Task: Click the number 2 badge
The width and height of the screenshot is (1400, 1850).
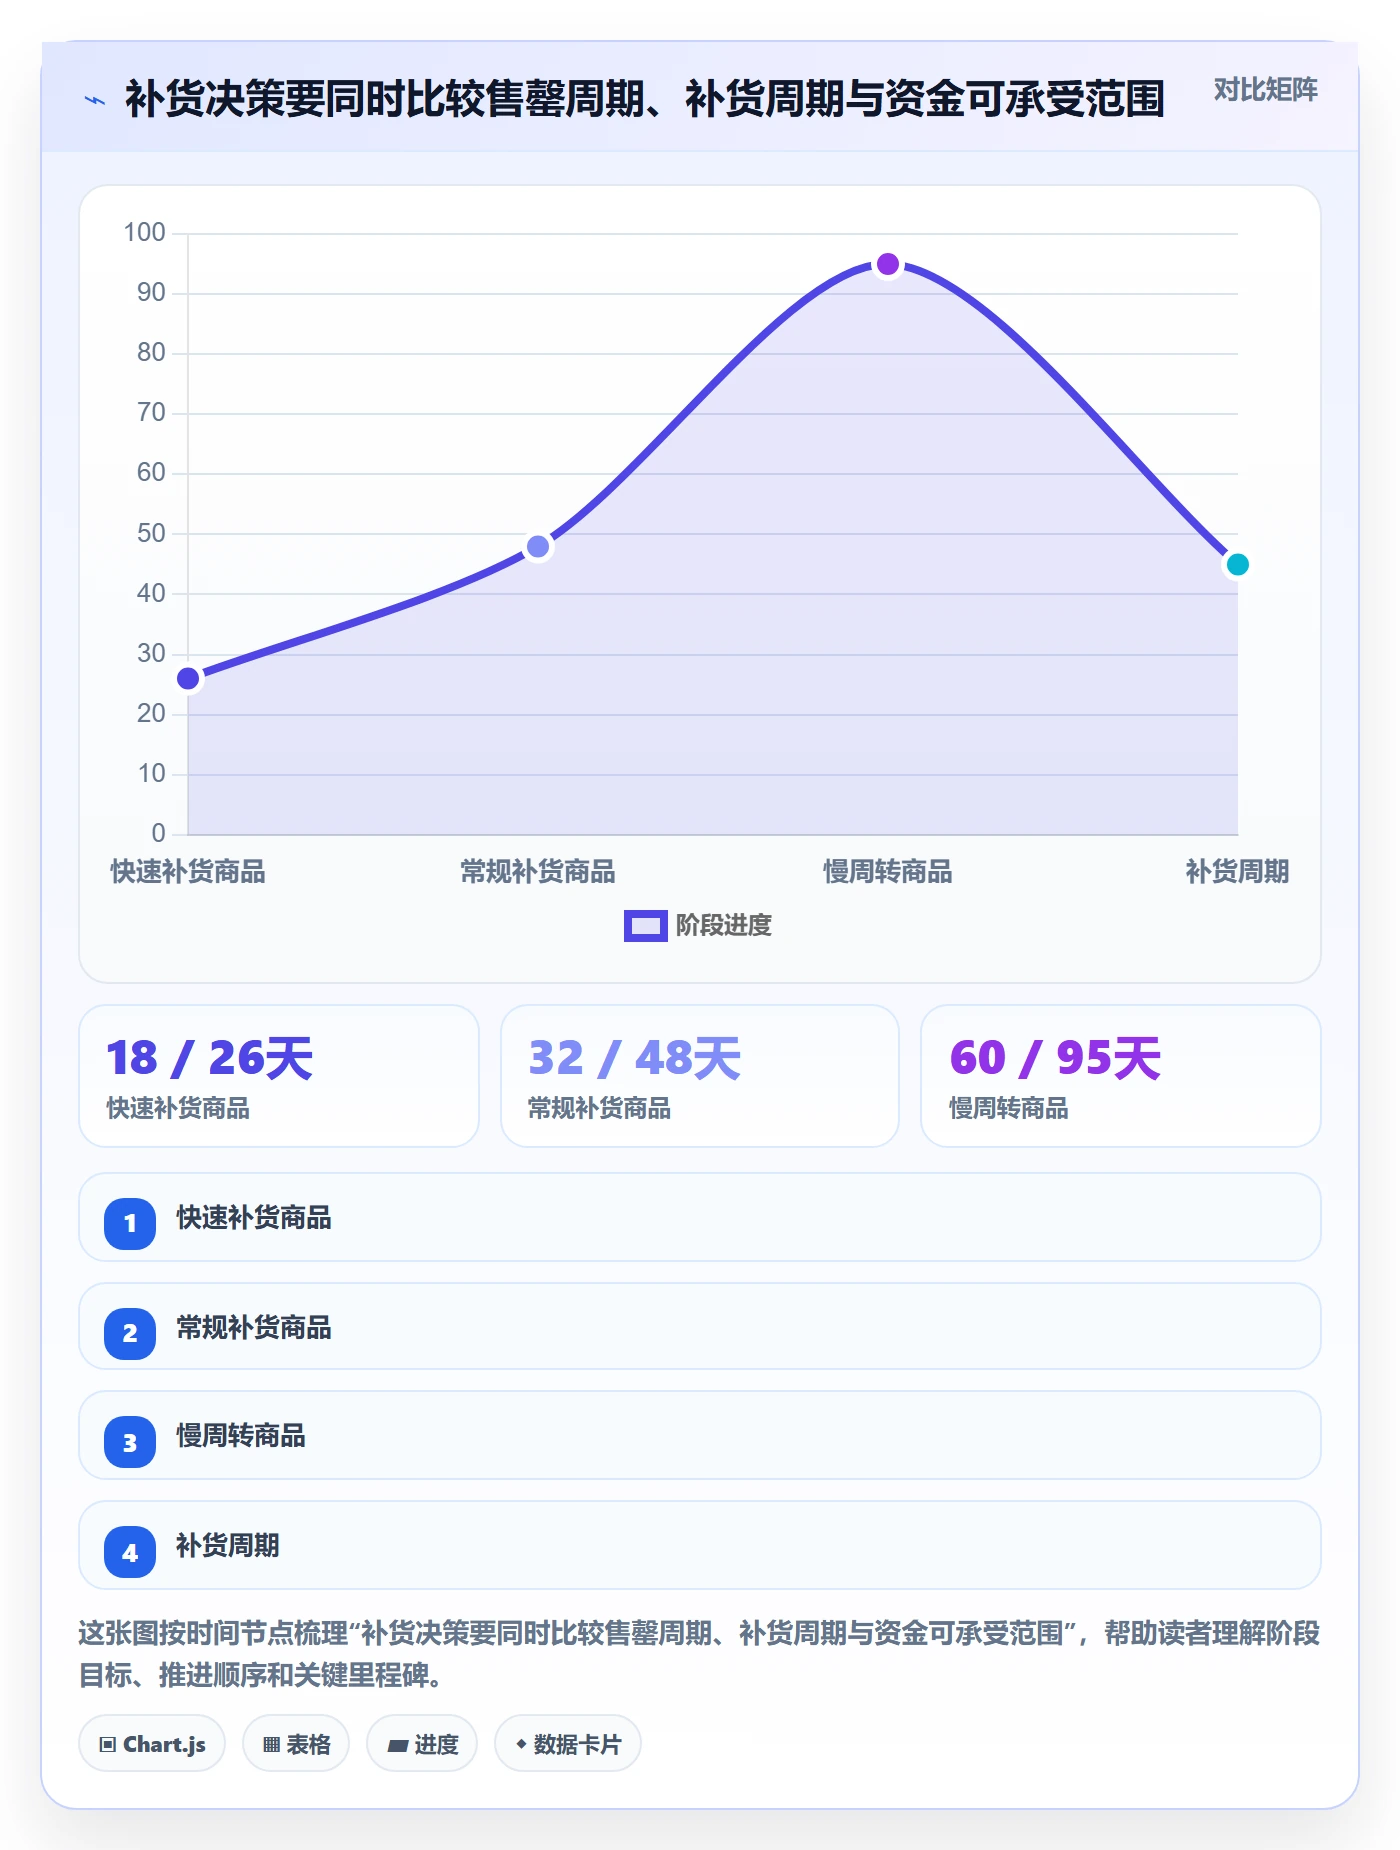Action: (x=130, y=1333)
